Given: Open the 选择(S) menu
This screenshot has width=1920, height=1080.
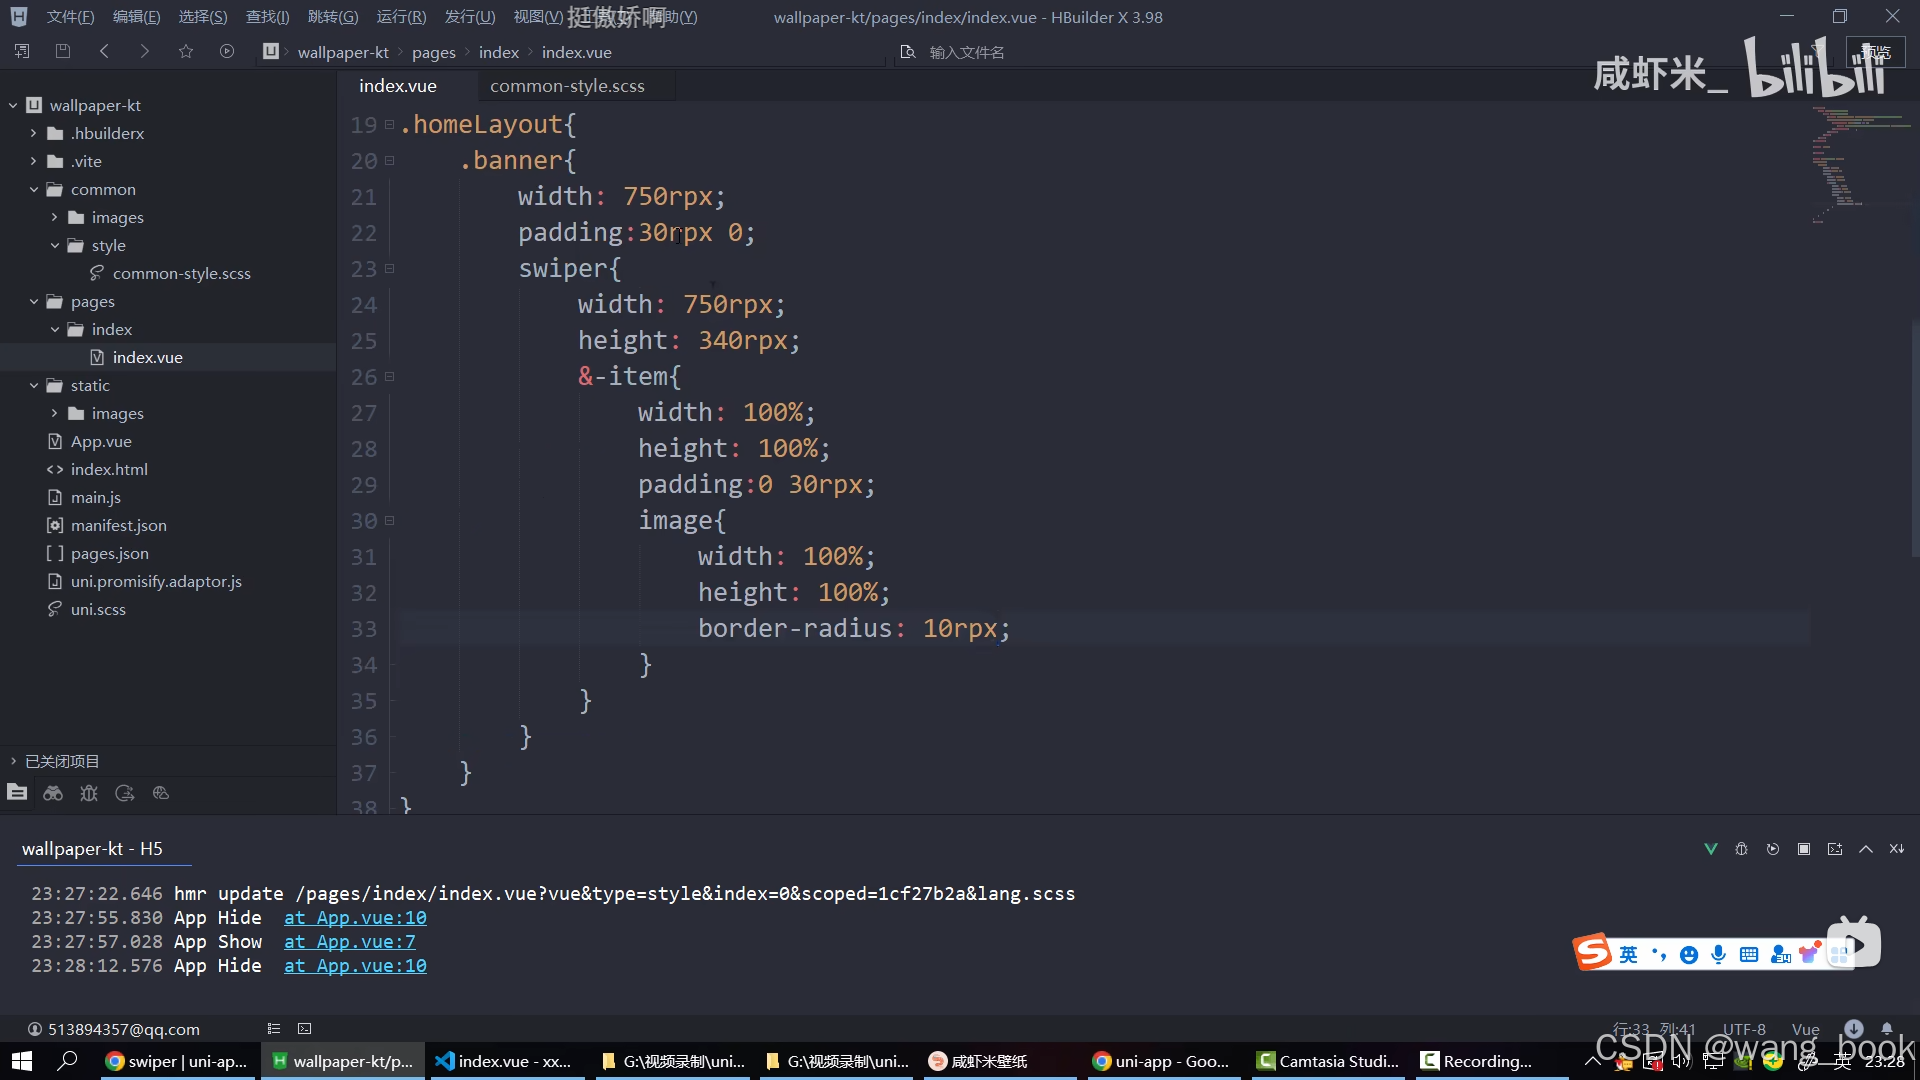Looking at the screenshot, I should click(x=203, y=17).
